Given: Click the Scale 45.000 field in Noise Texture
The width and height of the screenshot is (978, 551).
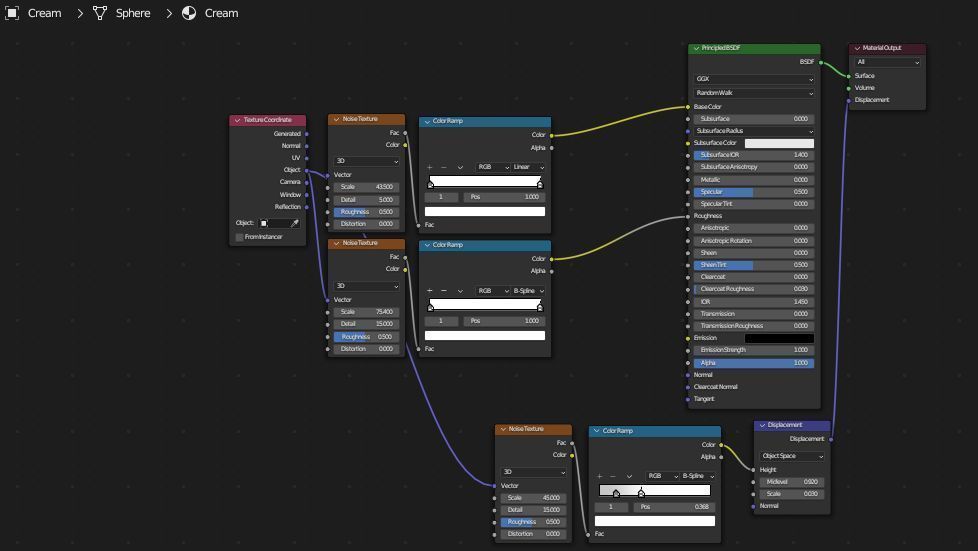Looking at the screenshot, I should click(533, 498).
